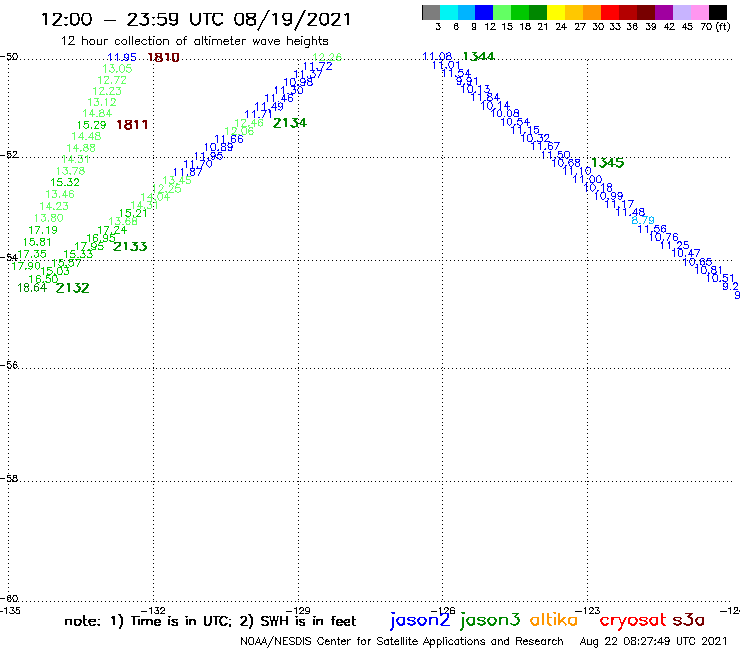Image resolution: width=740 pixels, height=650 pixels.
Task: Select the 17.90 wave height value
Action: click(26, 266)
